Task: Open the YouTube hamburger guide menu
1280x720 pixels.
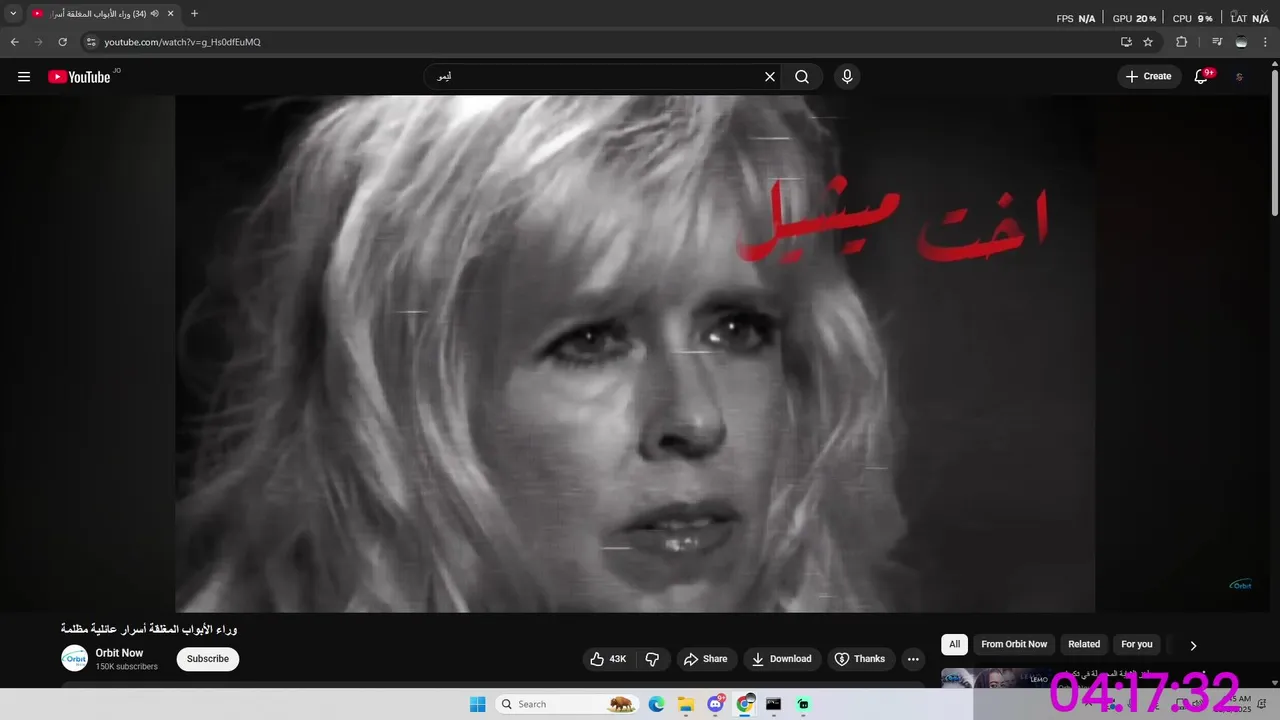Action: [x=24, y=77]
